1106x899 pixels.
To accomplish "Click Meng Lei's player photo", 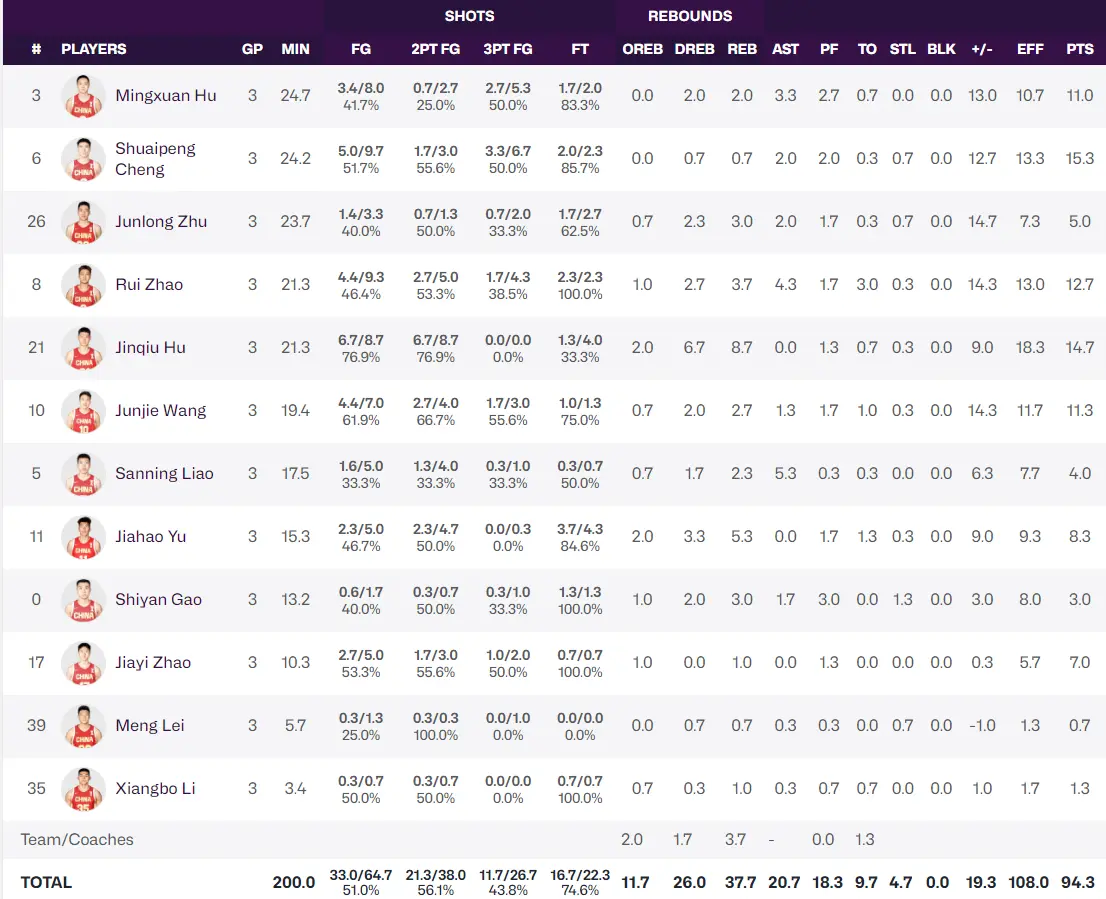I will tap(83, 726).
